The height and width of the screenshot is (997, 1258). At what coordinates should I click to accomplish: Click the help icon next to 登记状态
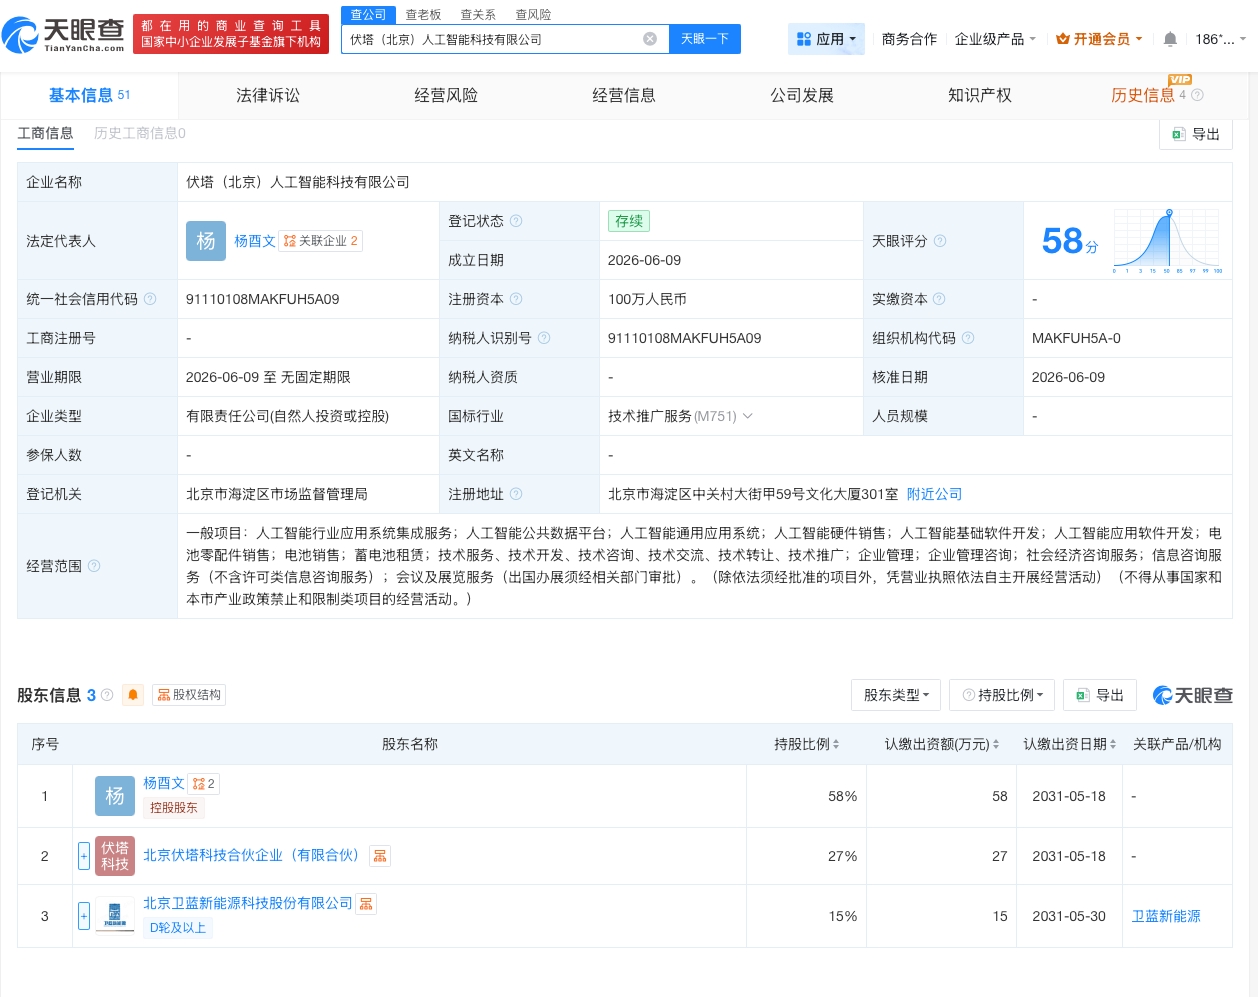pyautogui.click(x=516, y=221)
